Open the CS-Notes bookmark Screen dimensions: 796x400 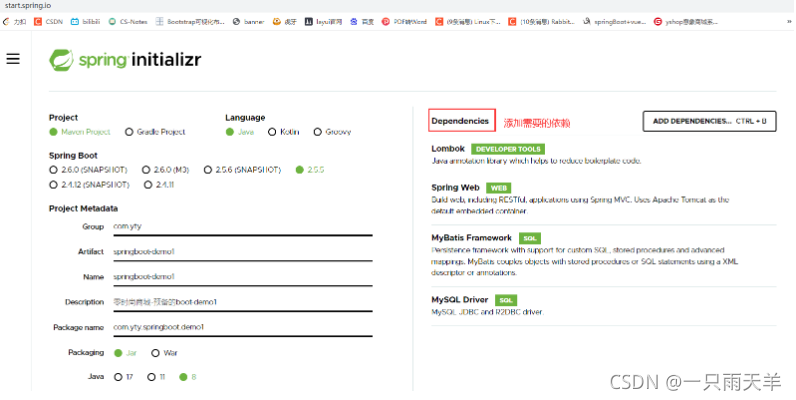tap(128, 22)
